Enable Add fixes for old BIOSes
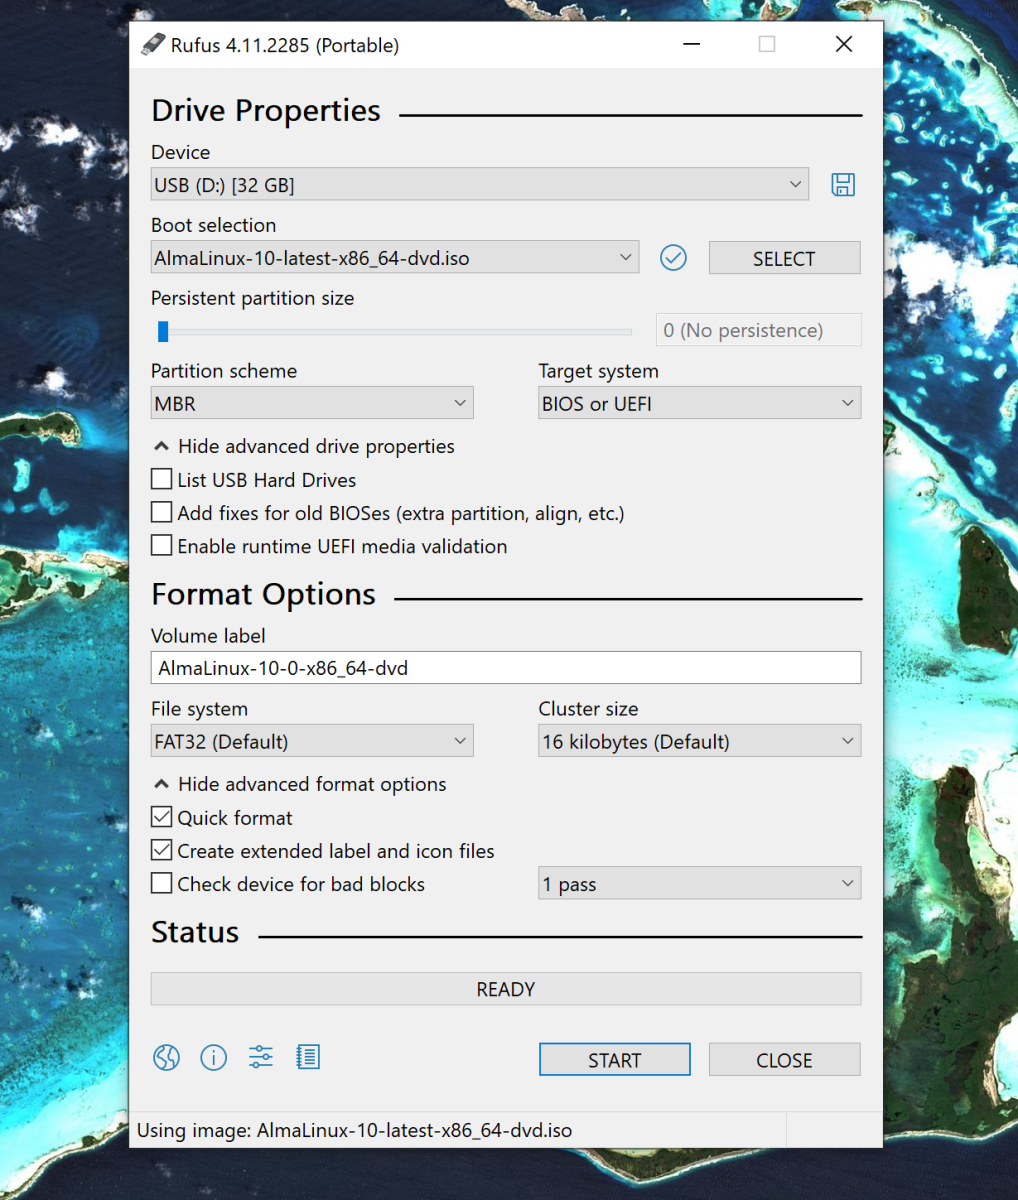Viewport: 1018px width, 1200px height. pyautogui.click(x=162, y=513)
